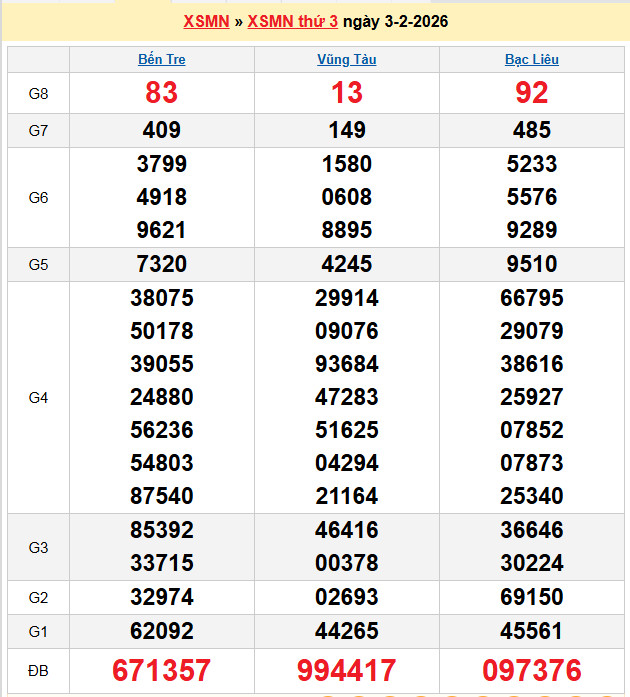
Task: Click Bến Tre G7 number 409
Action: tap(161, 130)
